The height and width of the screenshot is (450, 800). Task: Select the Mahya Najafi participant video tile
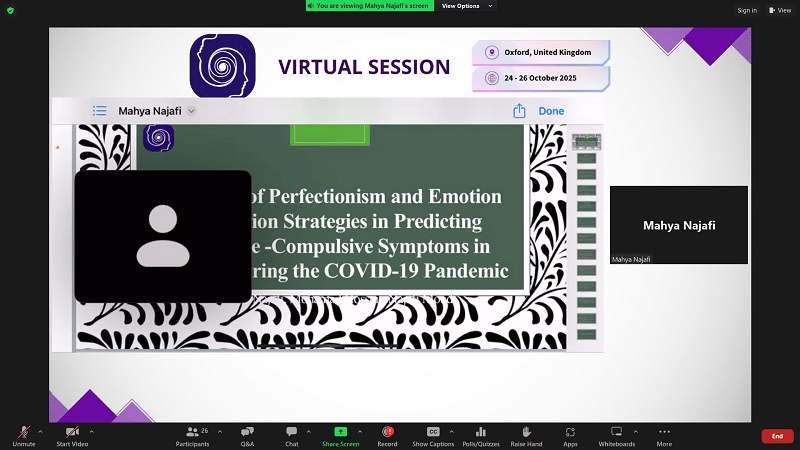pyautogui.click(x=678, y=225)
